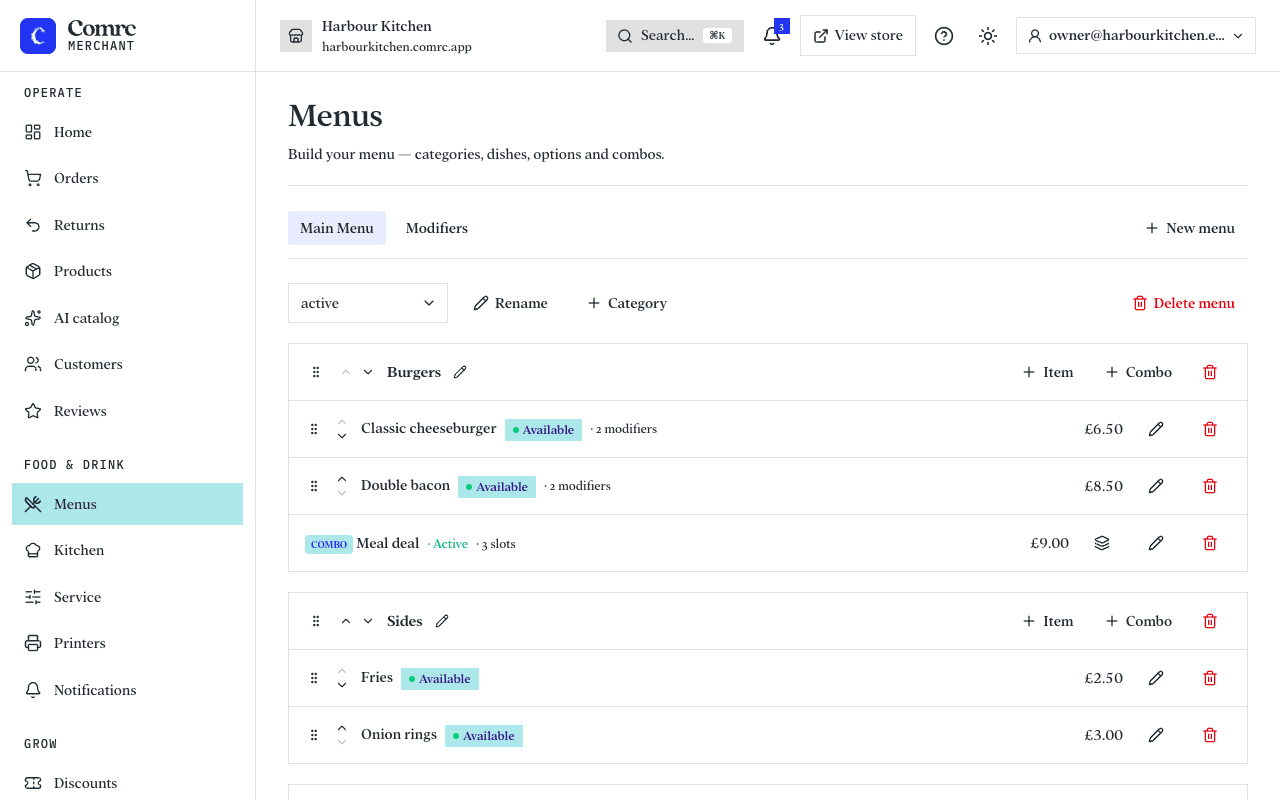Open the active status dropdown
The height and width of the screenshot is (800, 1280).
pos(368,303)
